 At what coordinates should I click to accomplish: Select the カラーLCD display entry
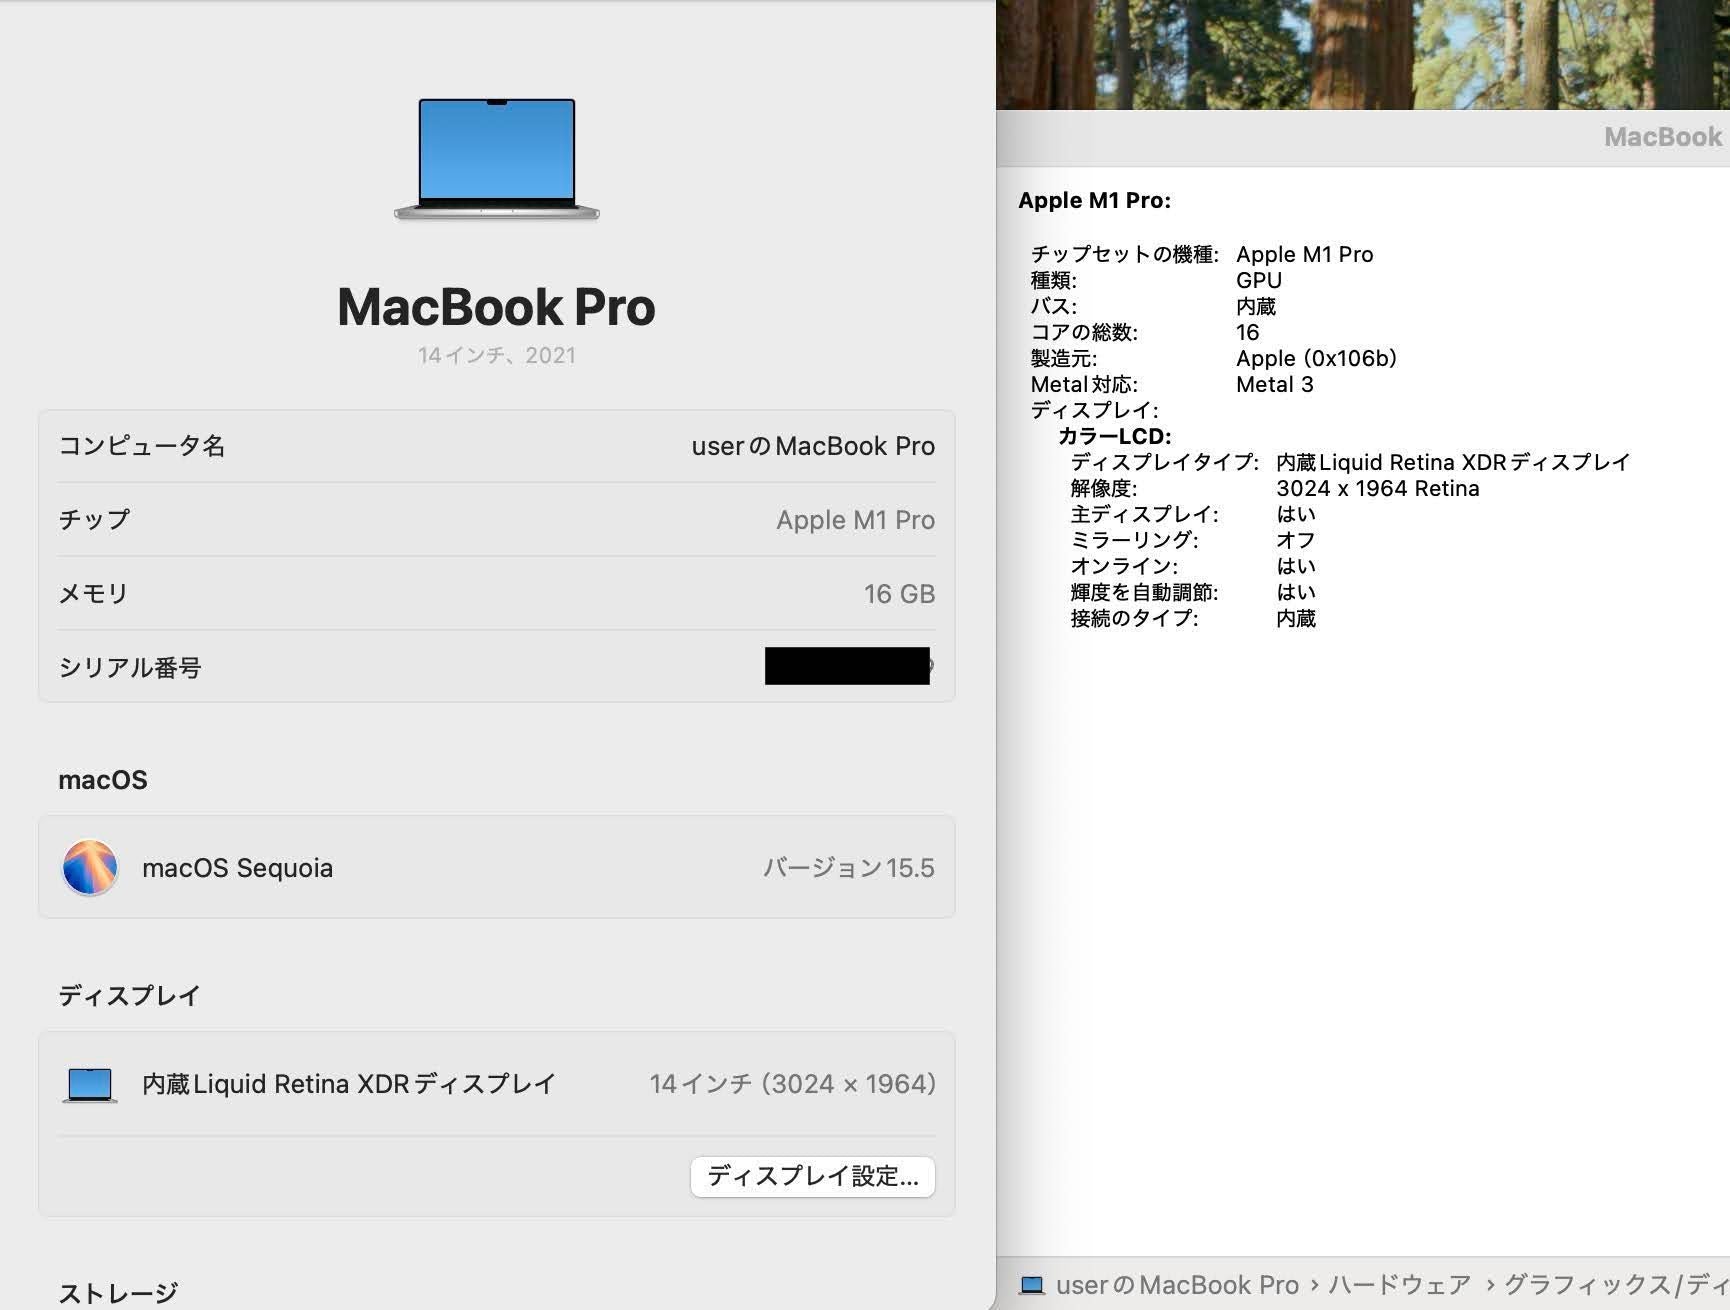coord(1114,436)
